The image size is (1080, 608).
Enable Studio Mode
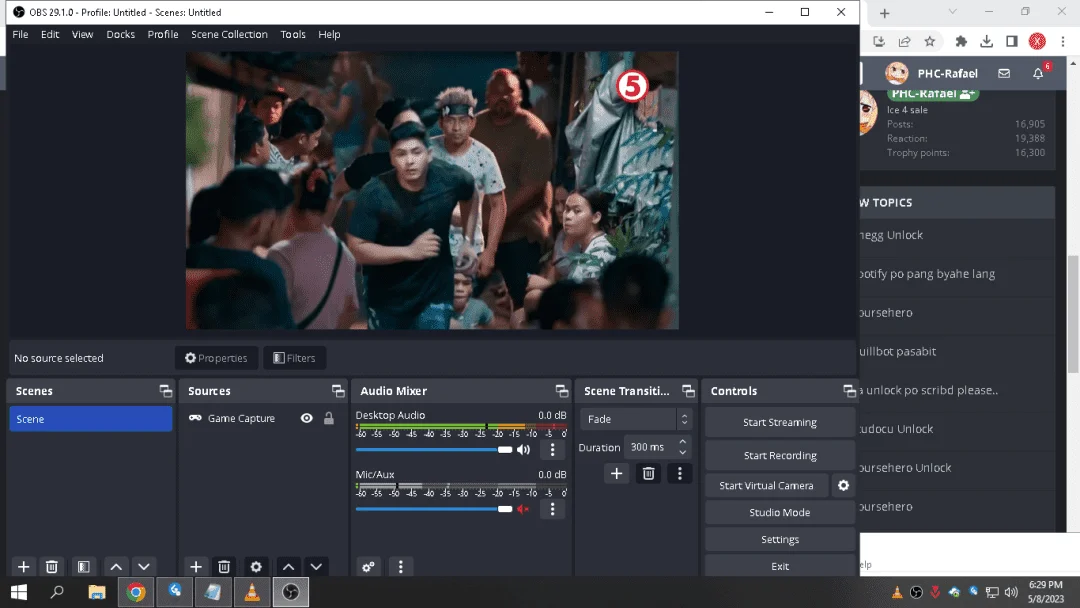click(780, 512)
